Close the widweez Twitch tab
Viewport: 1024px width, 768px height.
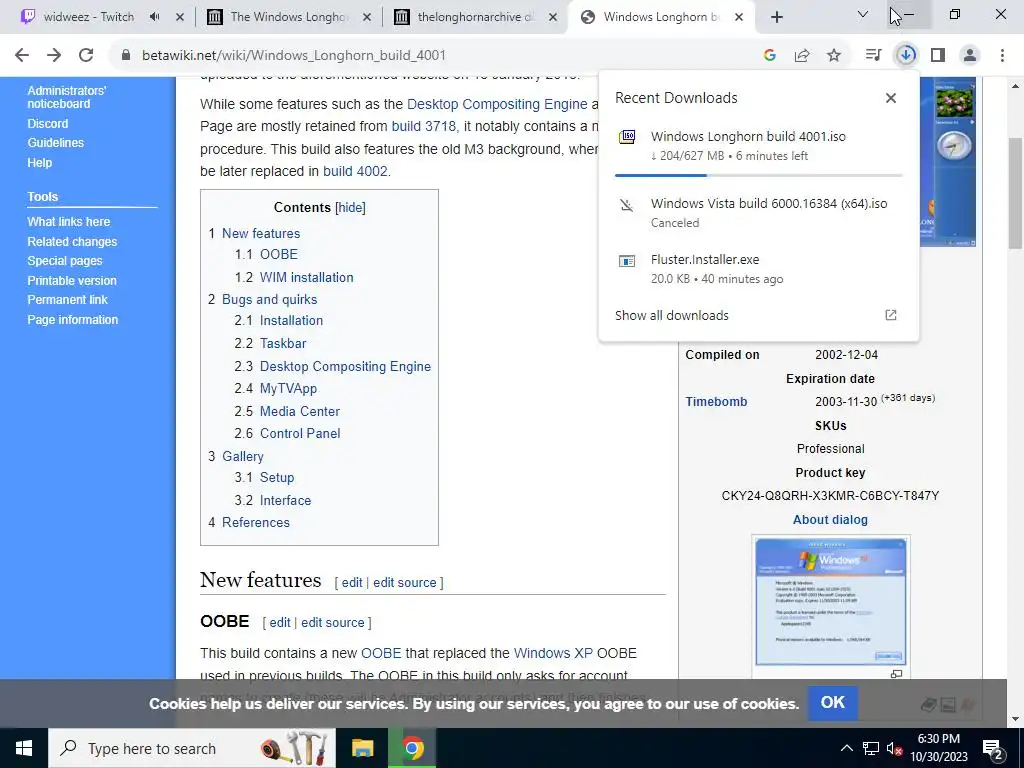coord(180,18)
